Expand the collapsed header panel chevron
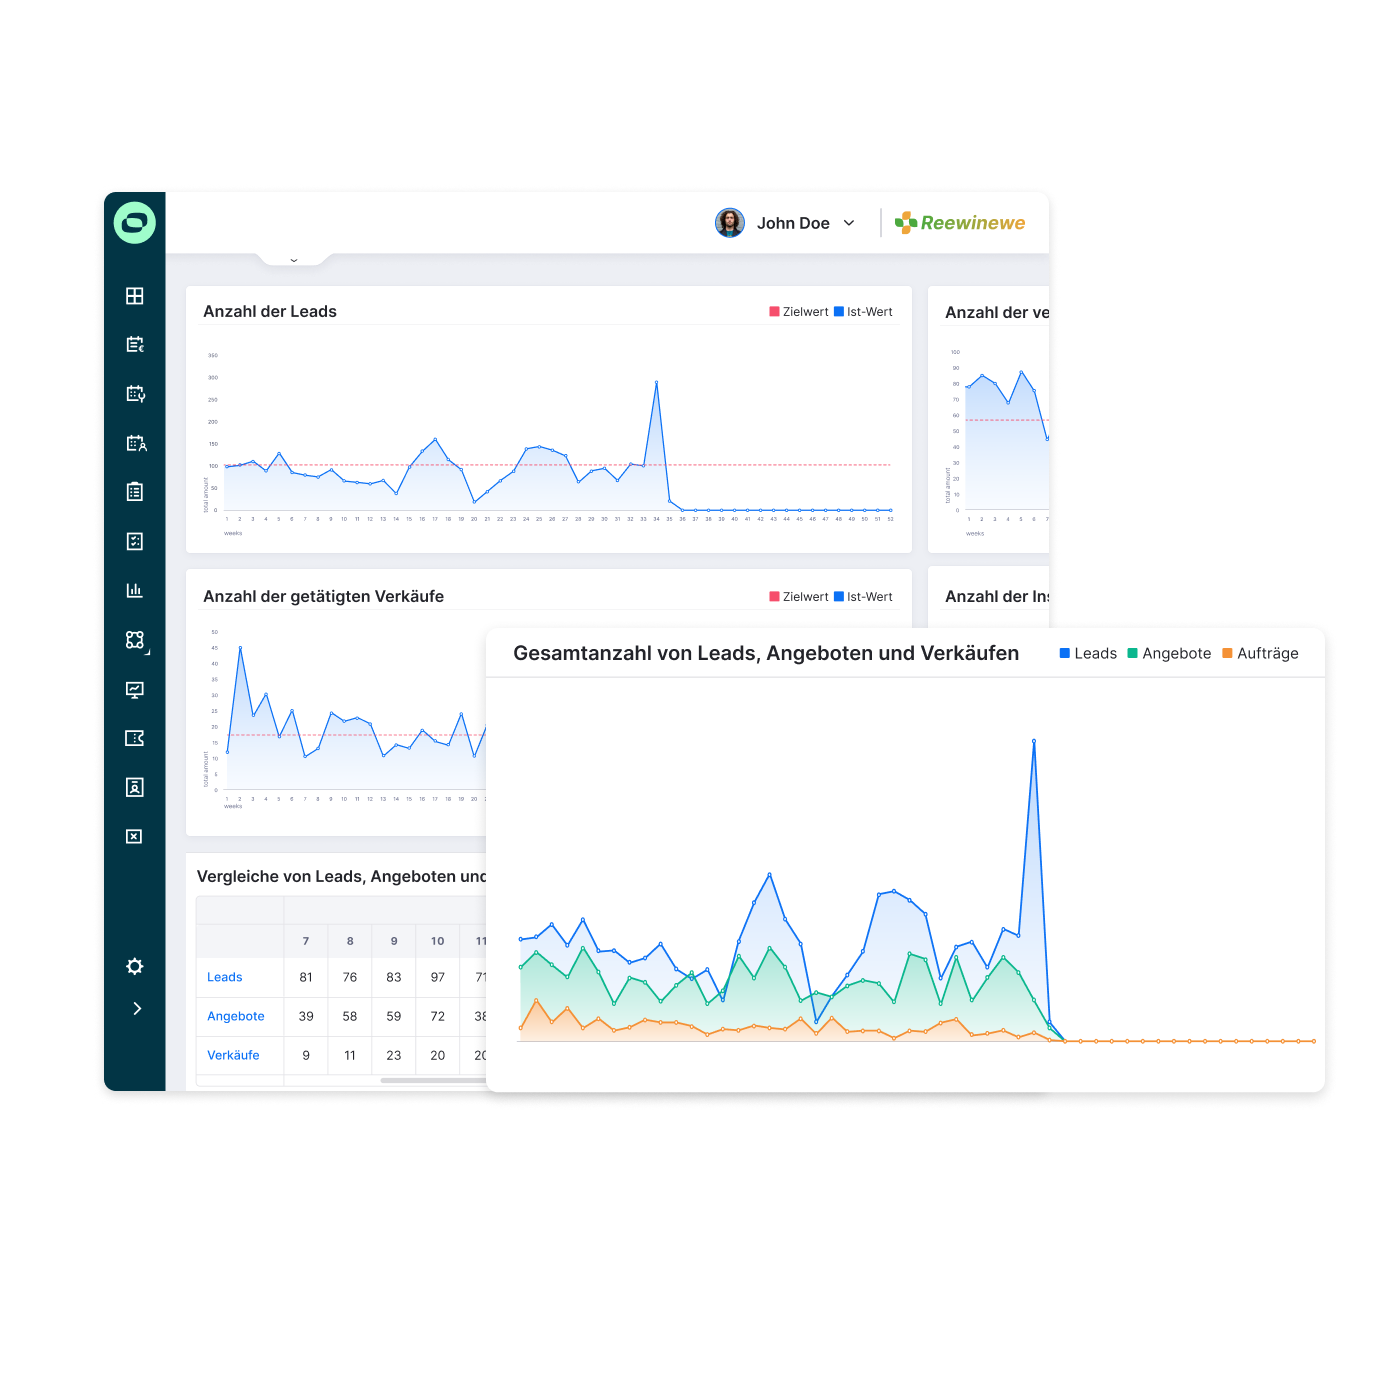Image resolution: width=1375 pixels, height=1375 pixels. point(294,260)
